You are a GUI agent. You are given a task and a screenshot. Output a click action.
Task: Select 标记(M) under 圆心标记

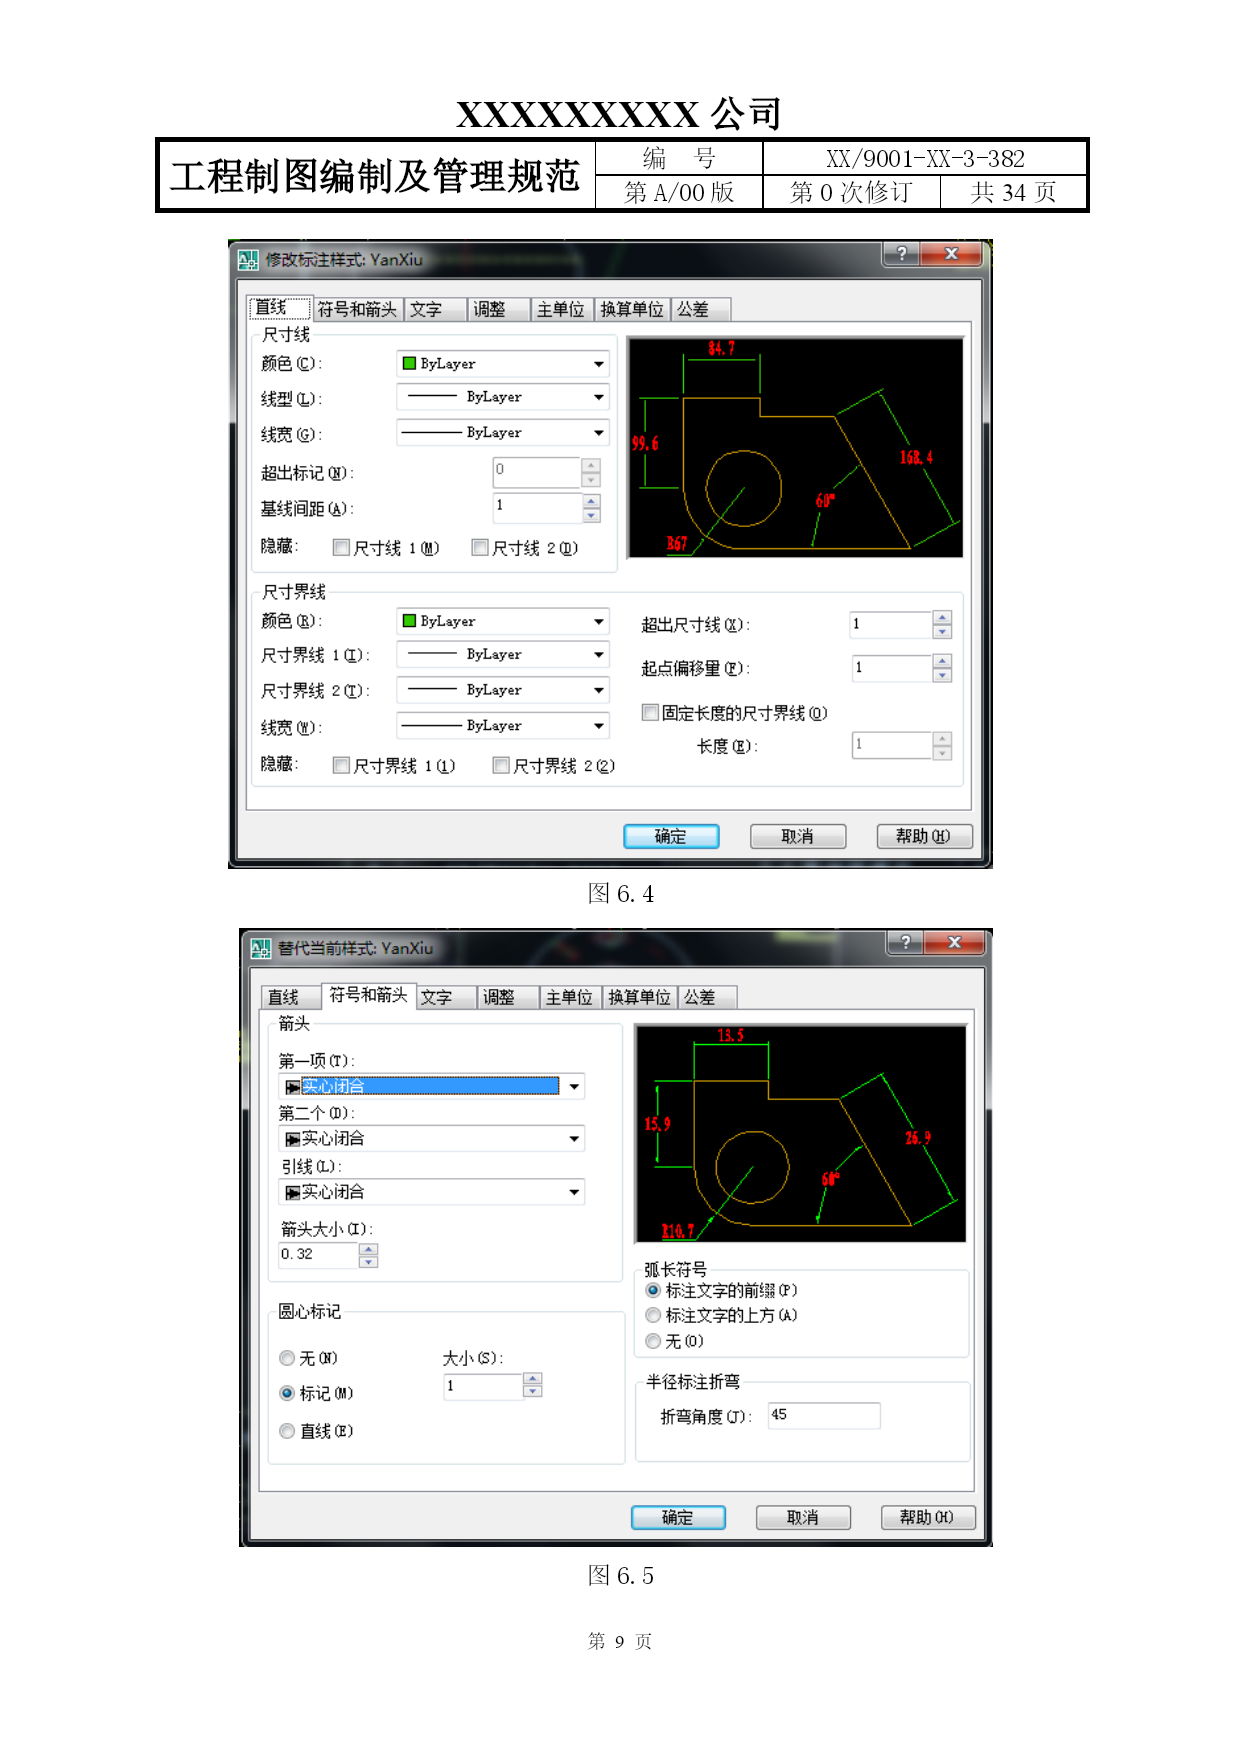pos(287,1394)
